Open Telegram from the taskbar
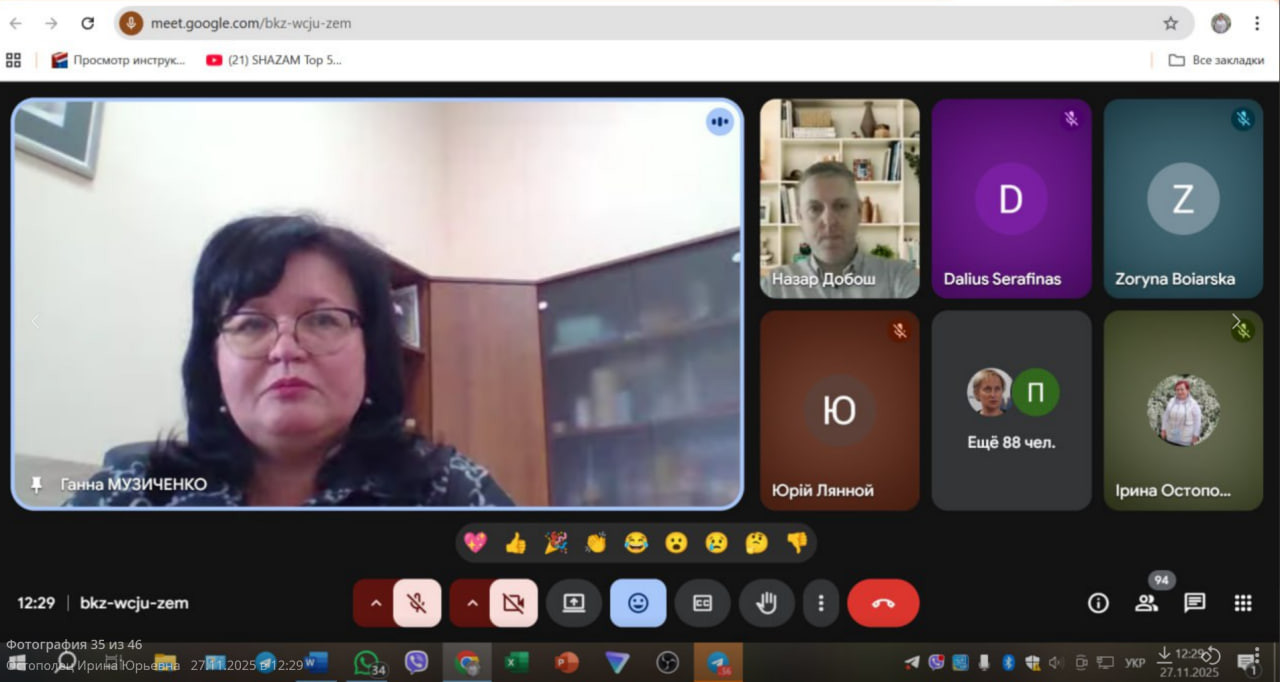 (718, 662)
